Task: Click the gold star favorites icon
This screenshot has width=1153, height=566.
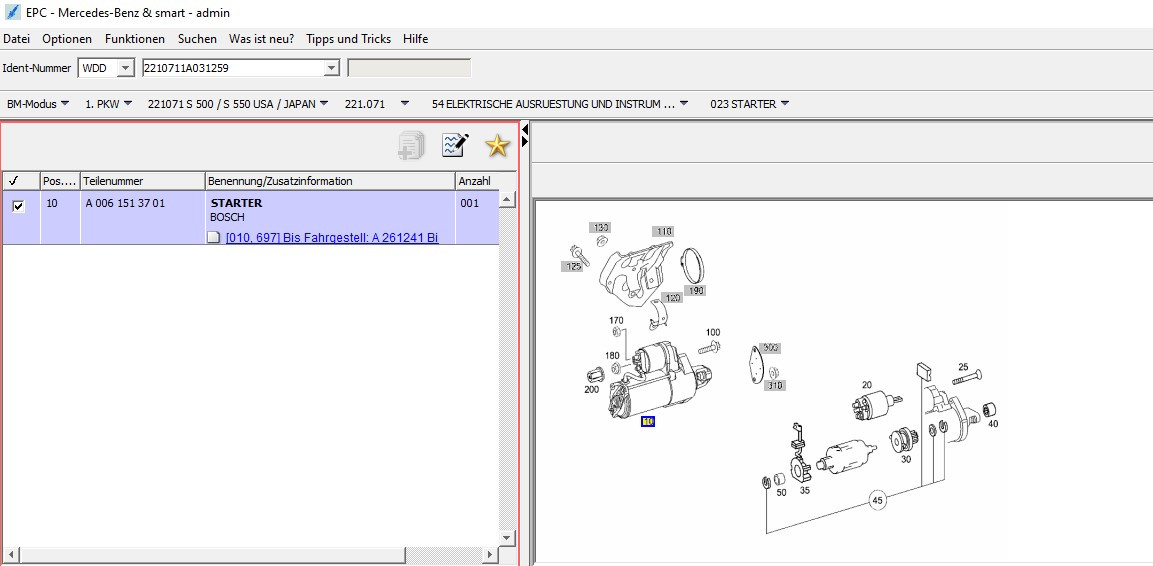Action: 497,146
